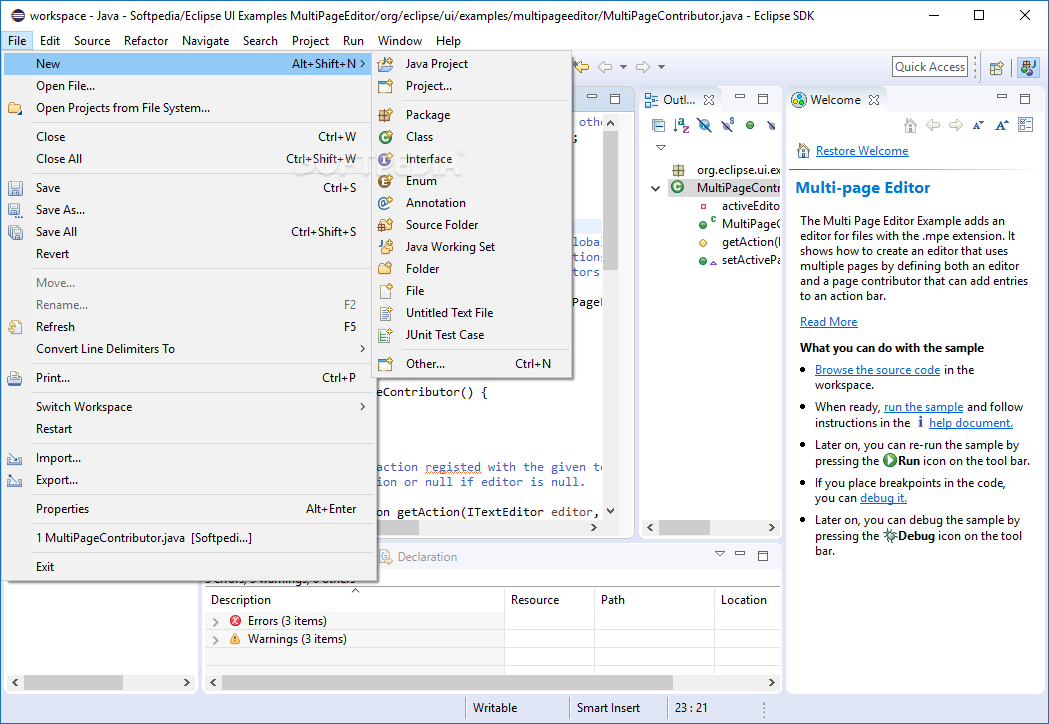Click the Welcome view back arrow icon
Screen dimensions: 1049x724
click(x=933, y=125)
